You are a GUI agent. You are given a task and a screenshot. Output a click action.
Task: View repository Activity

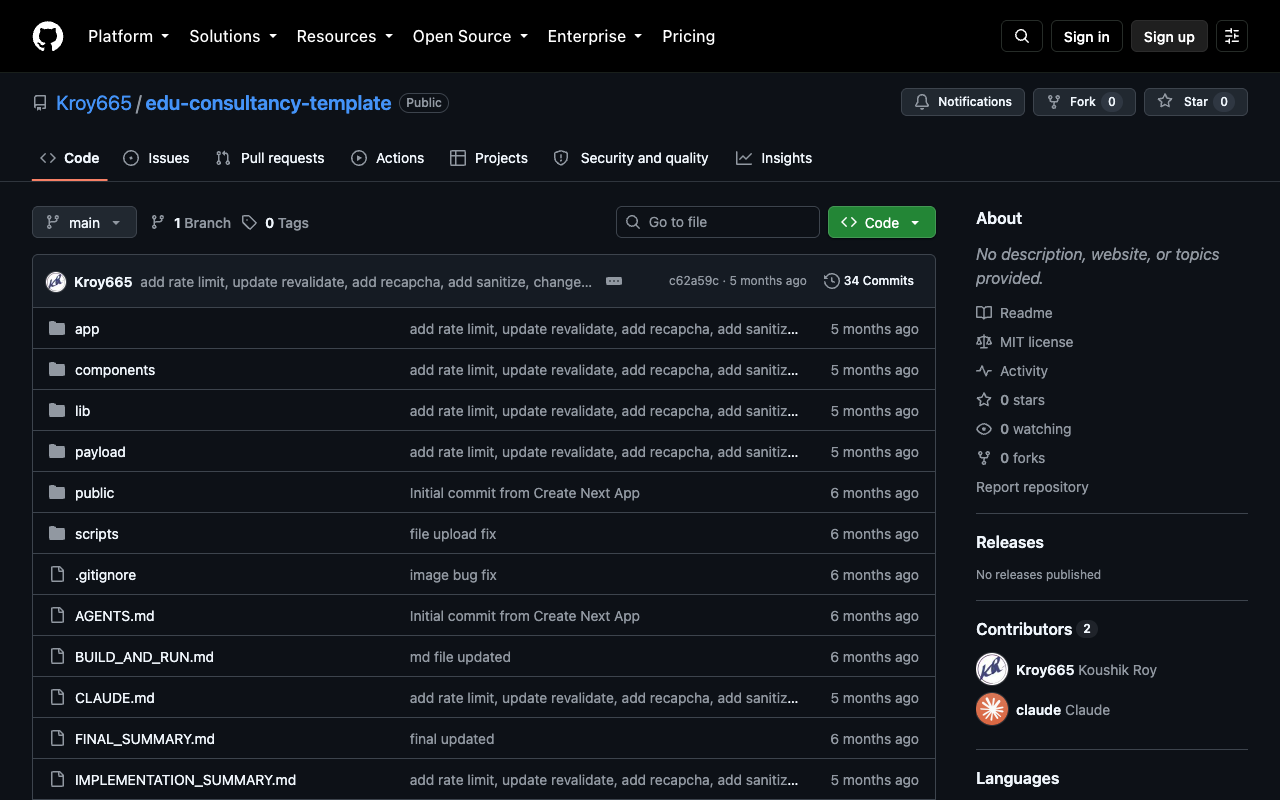pyautogui.click(x=1012, y=371)
